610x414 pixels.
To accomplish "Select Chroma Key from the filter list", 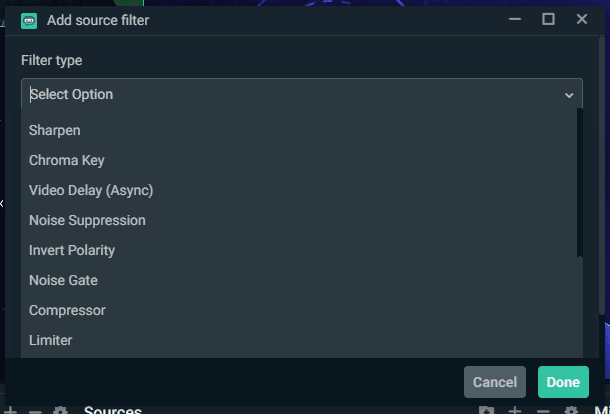I will click(x=302, y=160).
